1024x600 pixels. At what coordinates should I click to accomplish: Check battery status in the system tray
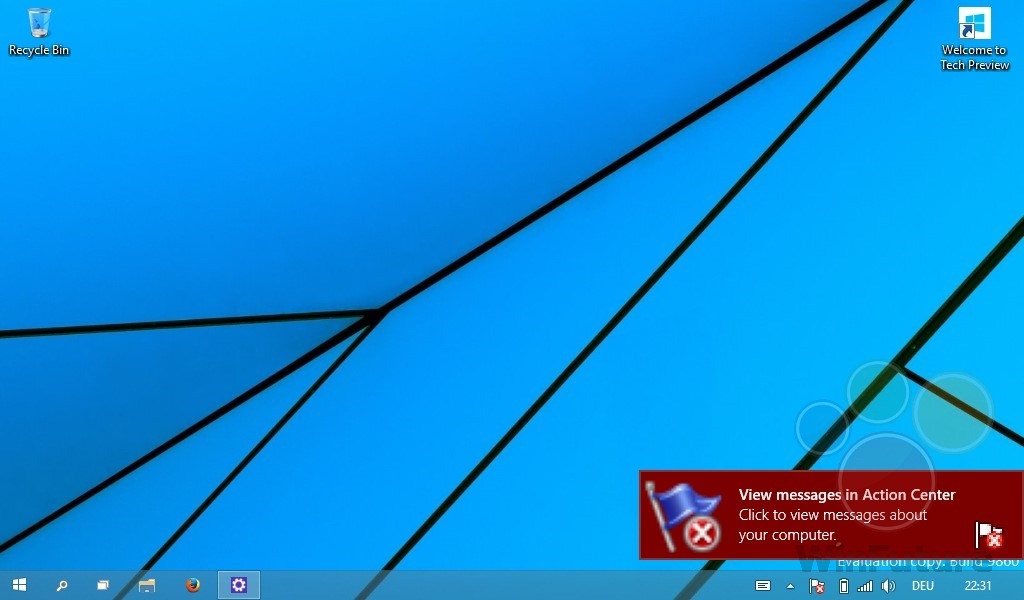pyautogui.click(x=842, y=586)
